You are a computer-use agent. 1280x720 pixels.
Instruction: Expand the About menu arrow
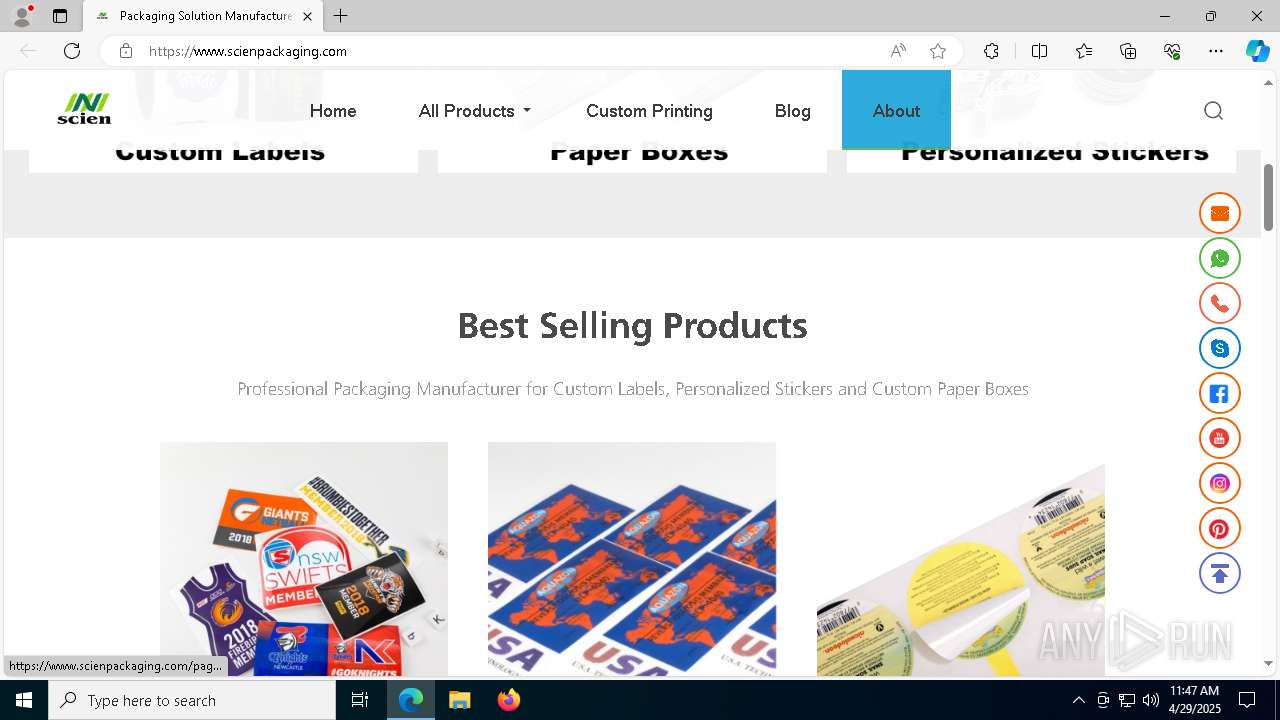(x=941, y=112)
